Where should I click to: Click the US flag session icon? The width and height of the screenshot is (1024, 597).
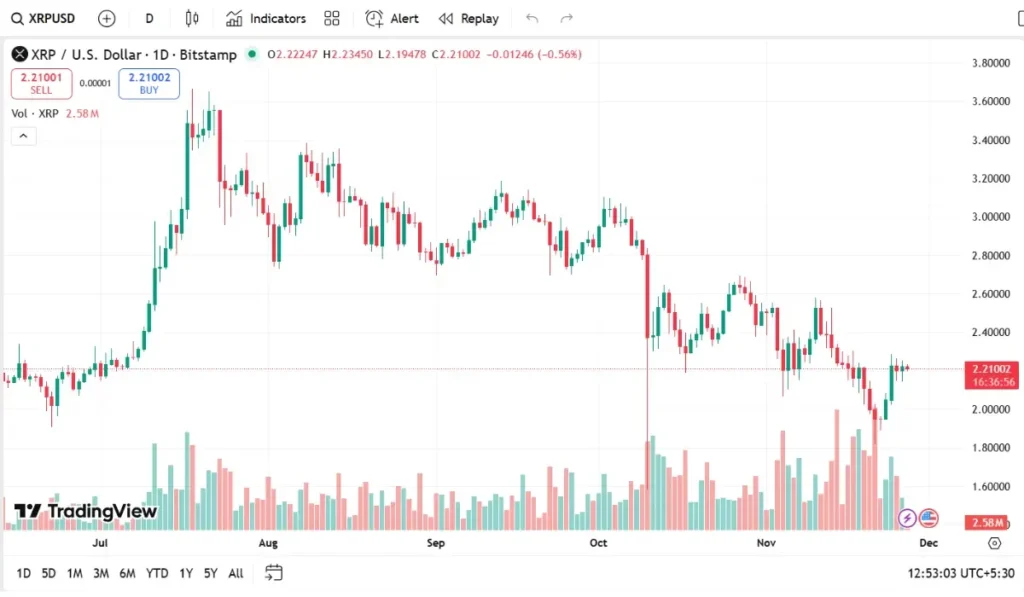point(932,517)
